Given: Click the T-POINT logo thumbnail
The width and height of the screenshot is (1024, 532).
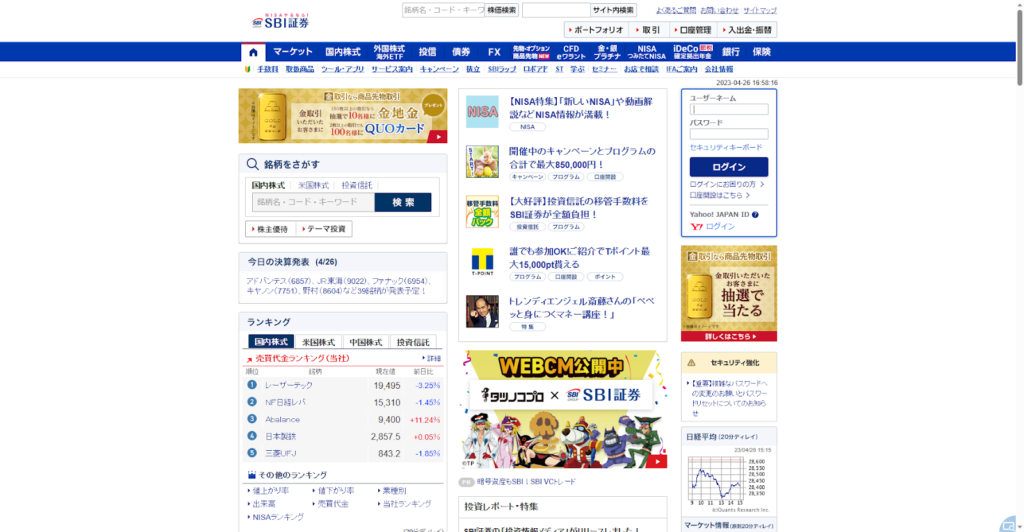Looking at the screenshot, I should click(x=482, y=261).
